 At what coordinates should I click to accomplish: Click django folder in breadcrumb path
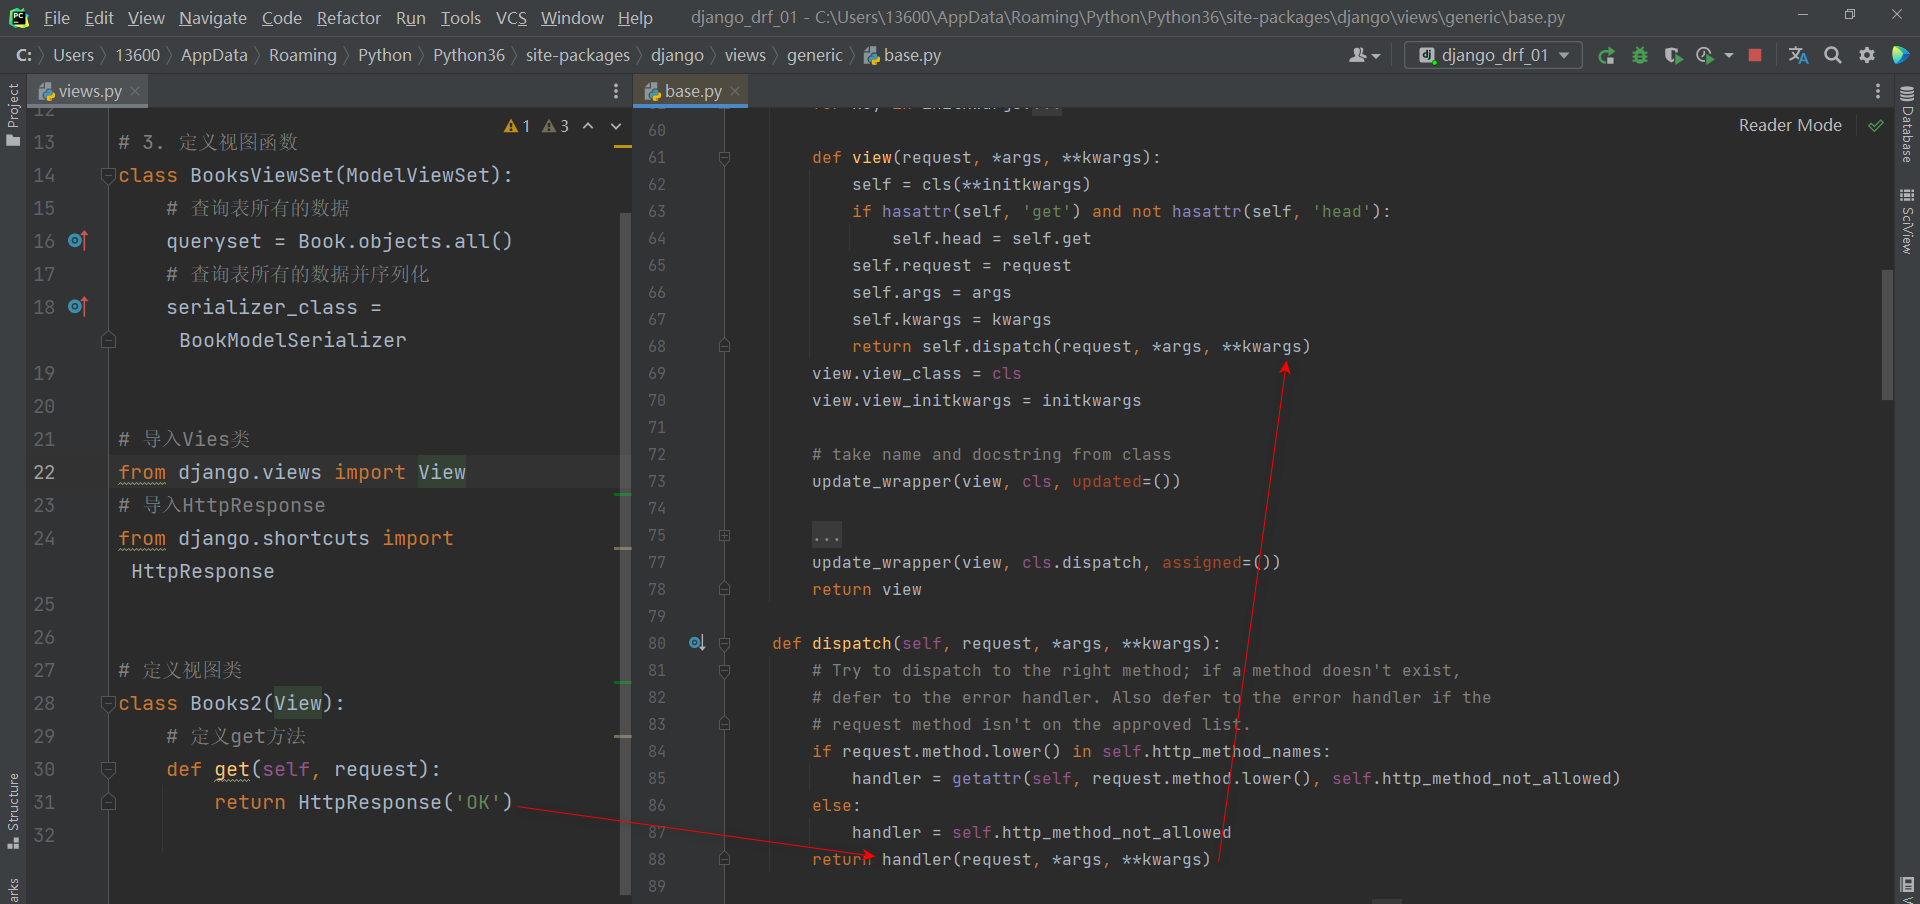pyautogui.click(x=677, y=56)
